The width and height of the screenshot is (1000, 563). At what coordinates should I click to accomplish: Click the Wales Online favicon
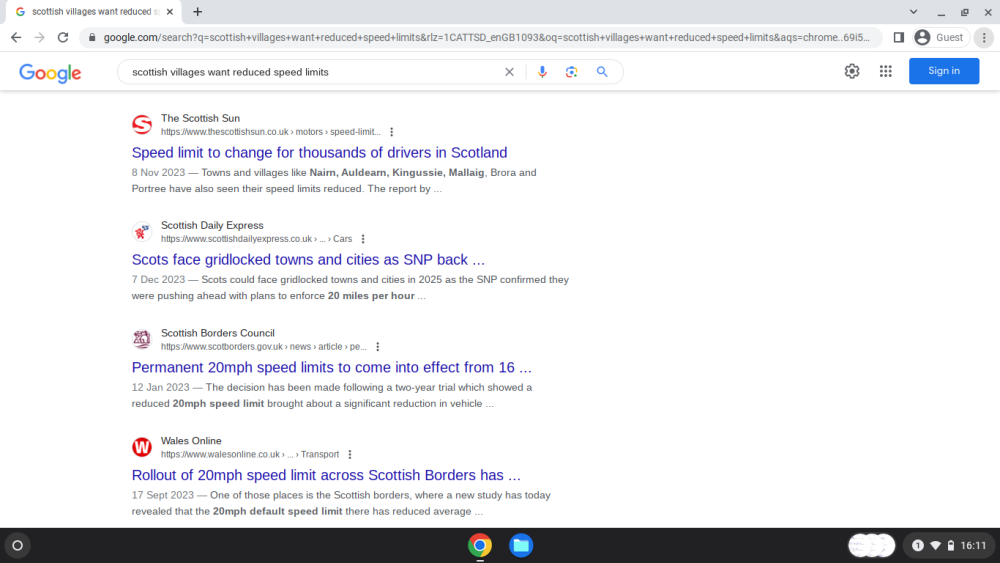click(x=142, y=447)
